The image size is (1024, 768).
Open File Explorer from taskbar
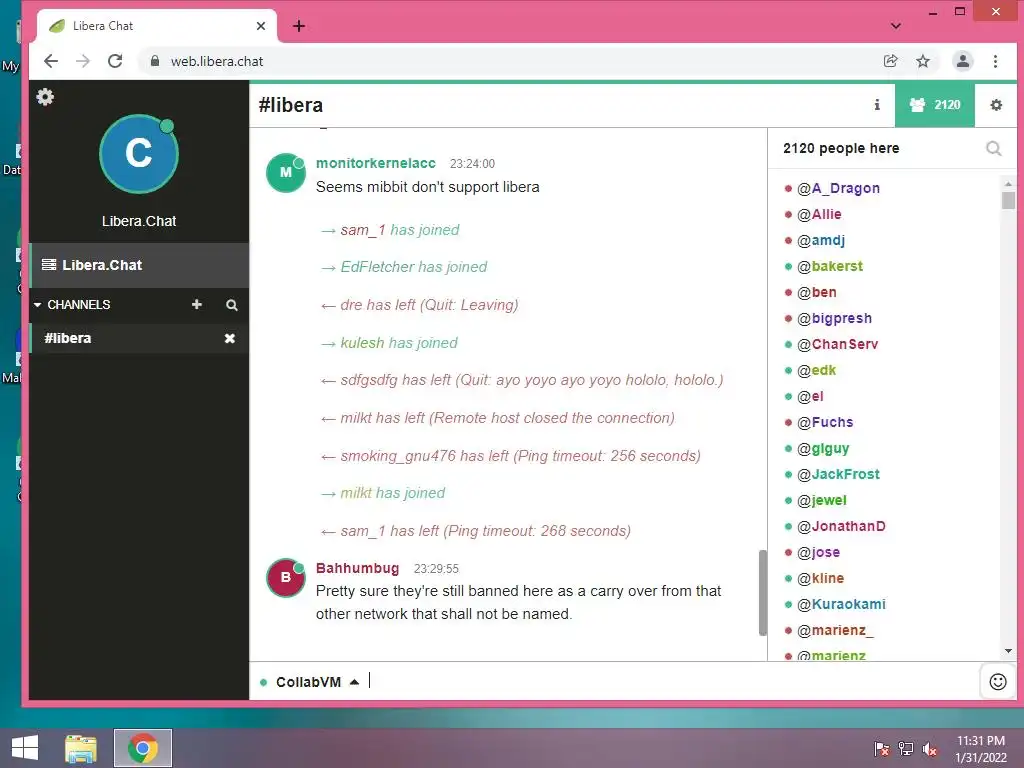click(81, 748)
